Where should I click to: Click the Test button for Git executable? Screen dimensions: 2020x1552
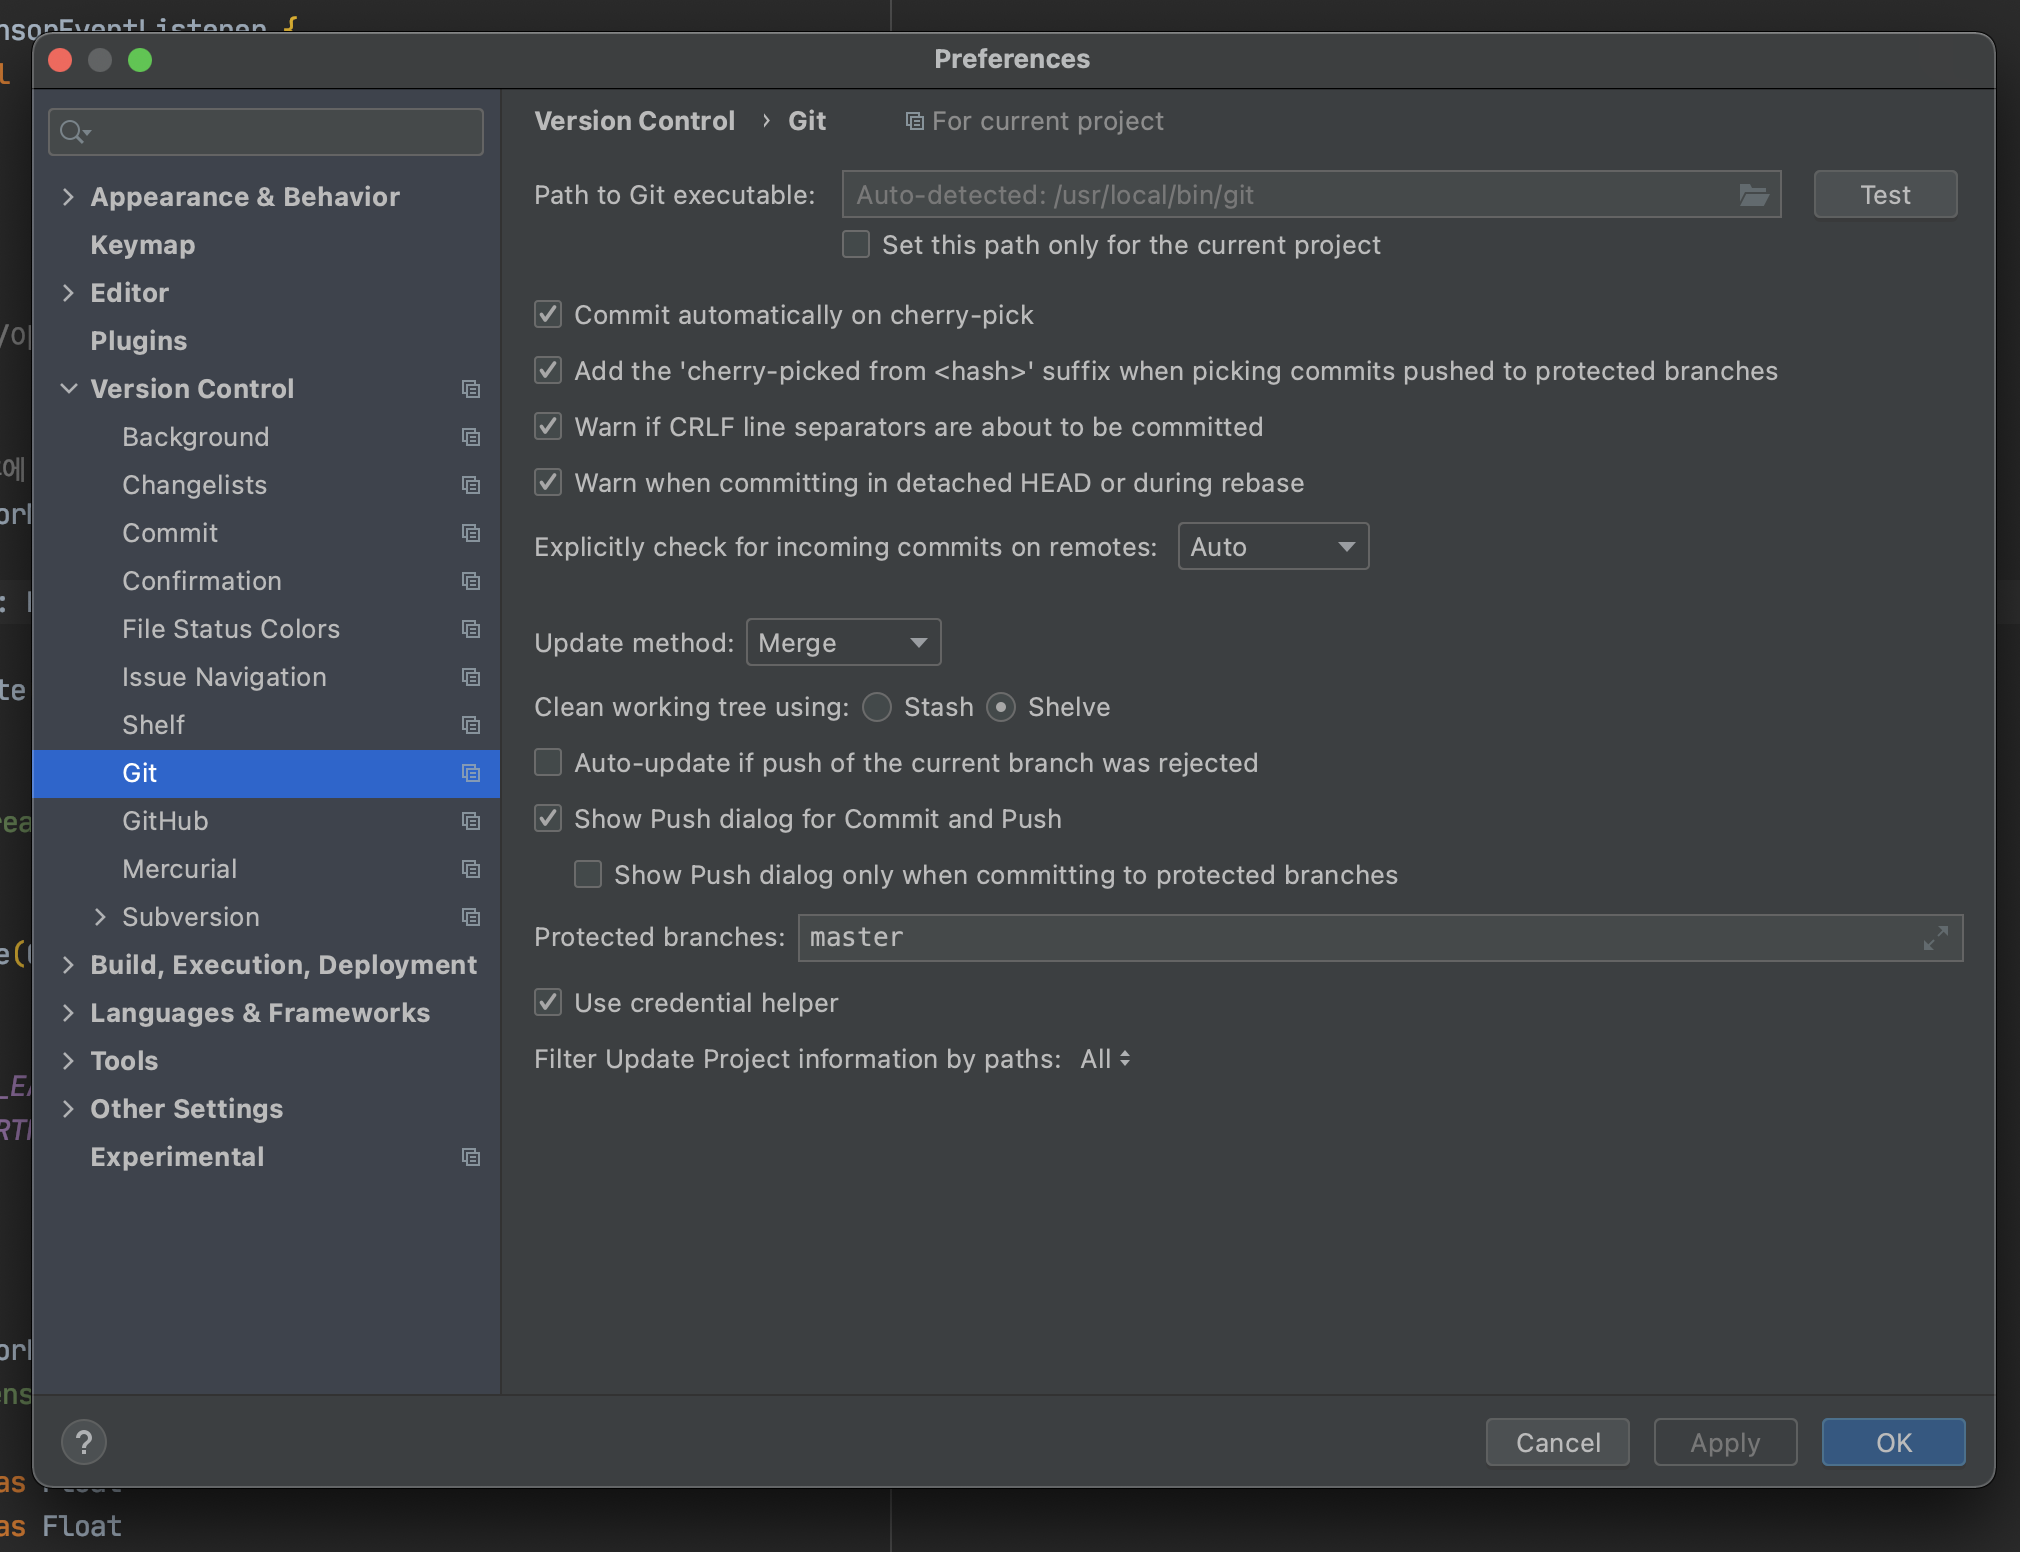pos(1885,195)
